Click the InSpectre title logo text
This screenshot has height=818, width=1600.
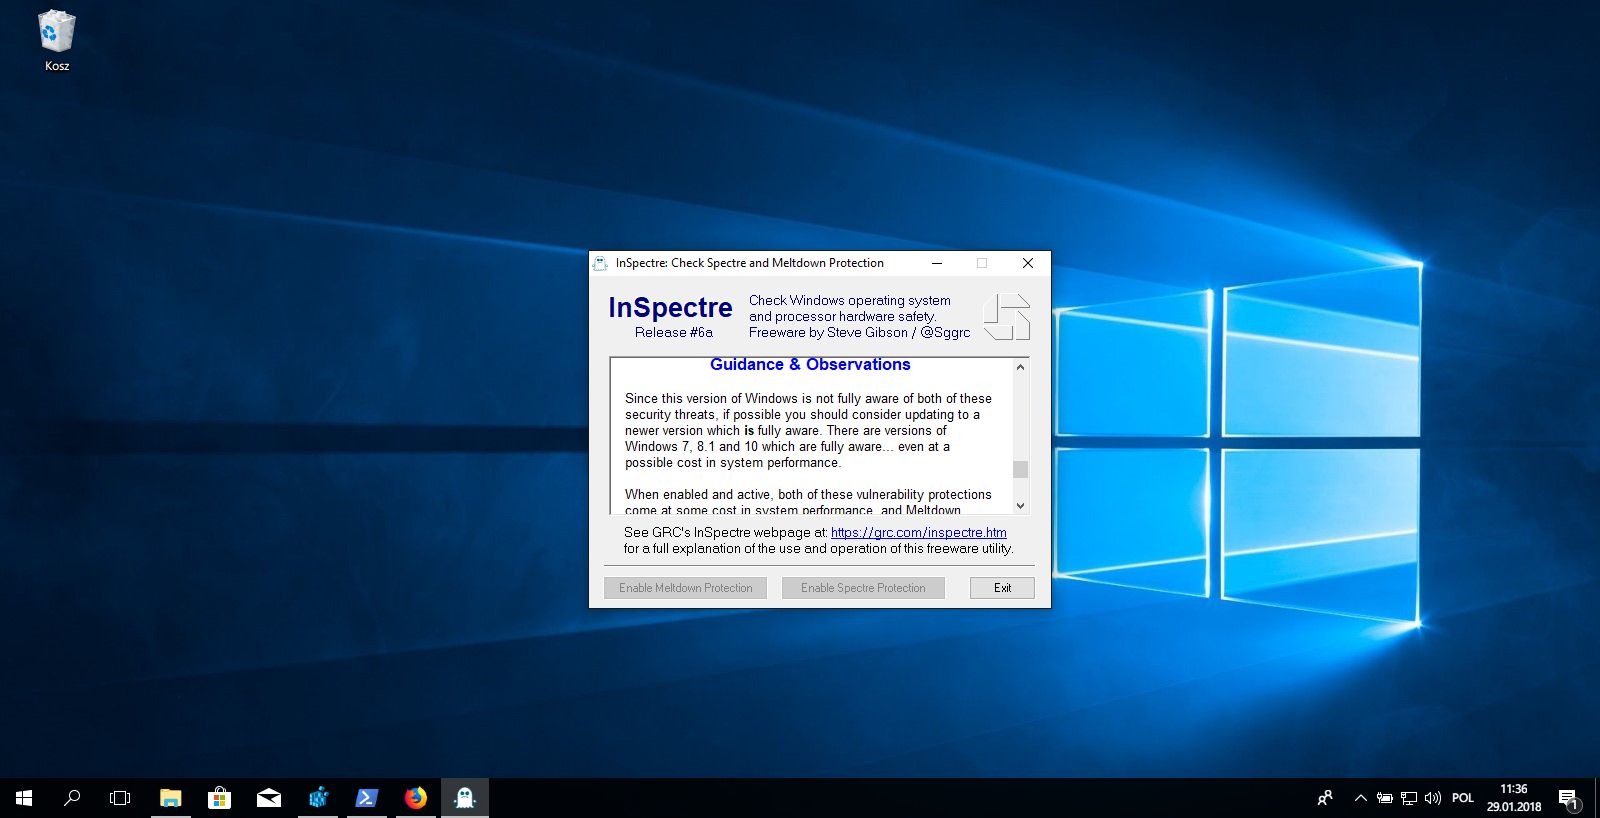coord(670,308)
